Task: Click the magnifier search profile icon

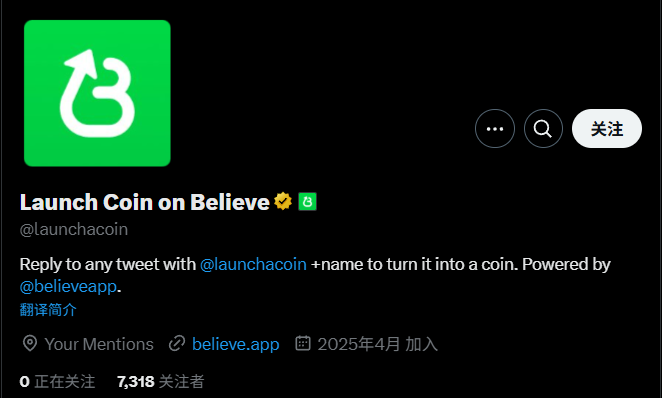Action: coord(543,129)
